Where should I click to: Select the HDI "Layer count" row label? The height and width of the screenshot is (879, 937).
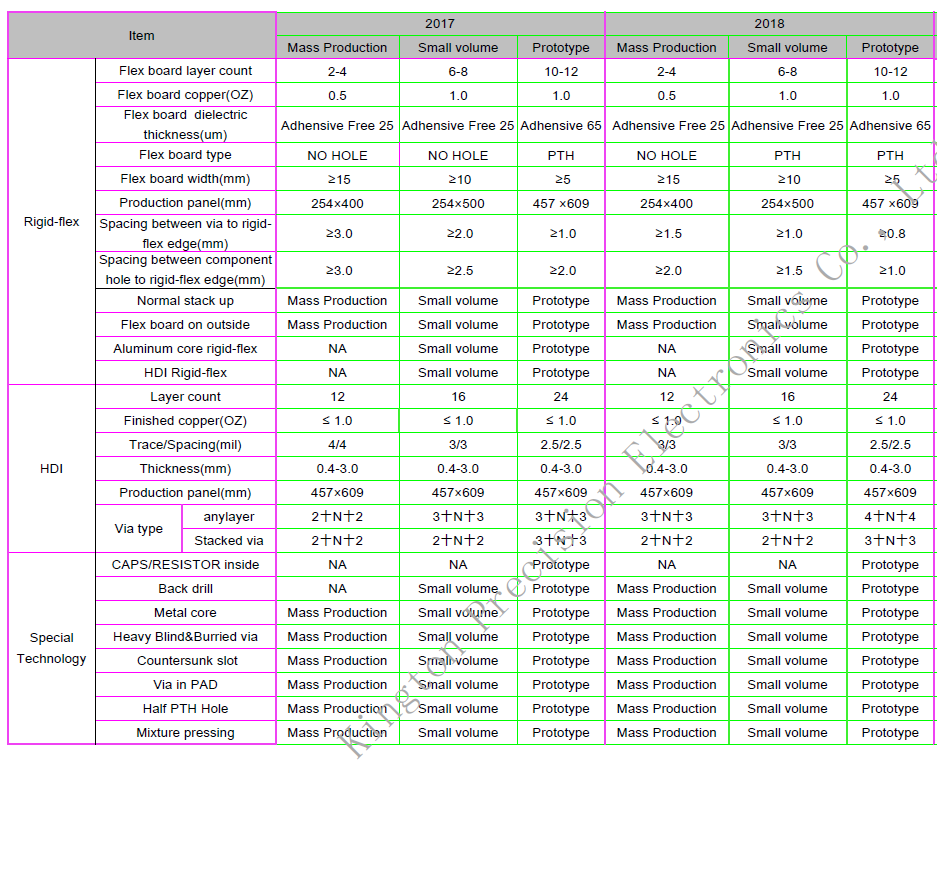pyautogui.click(x=185, y=397)
